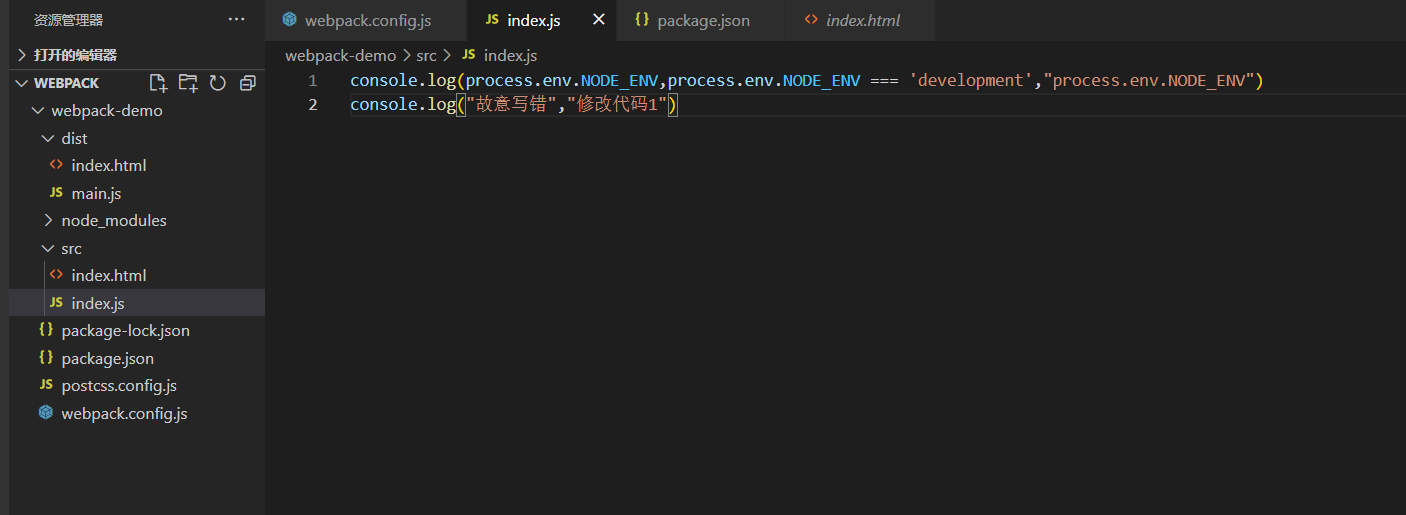1406x515 pixels.
Task: Select index.js in the src folder
Action: tap(137, 303)
